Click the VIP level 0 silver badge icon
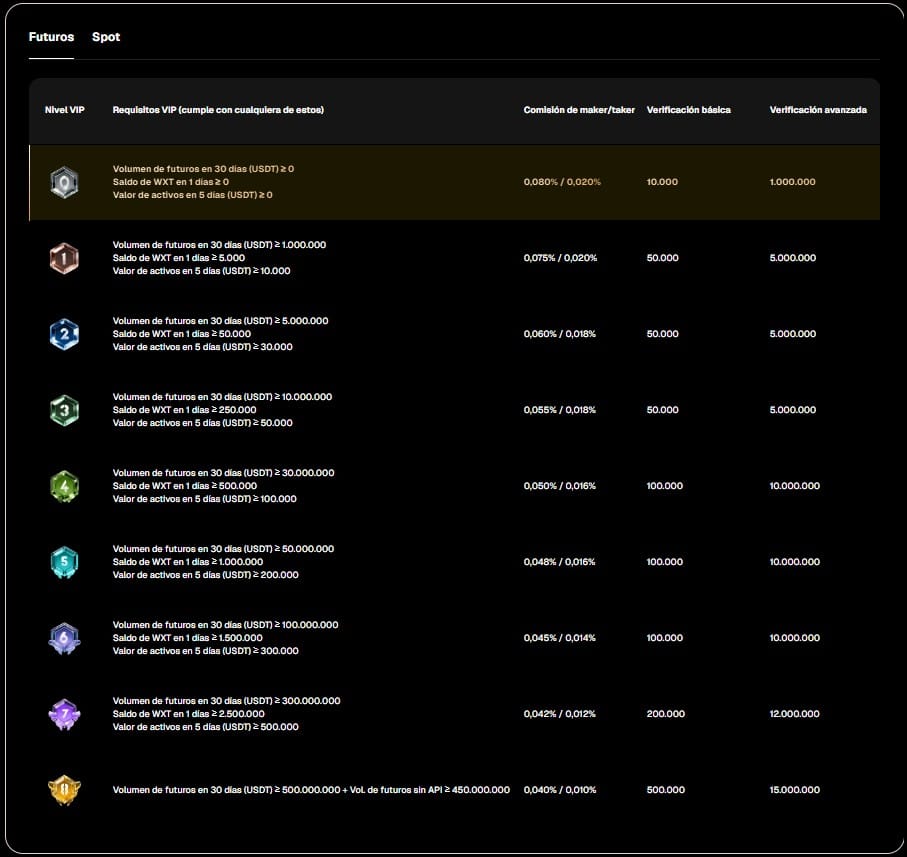 [x=64, y=182]
